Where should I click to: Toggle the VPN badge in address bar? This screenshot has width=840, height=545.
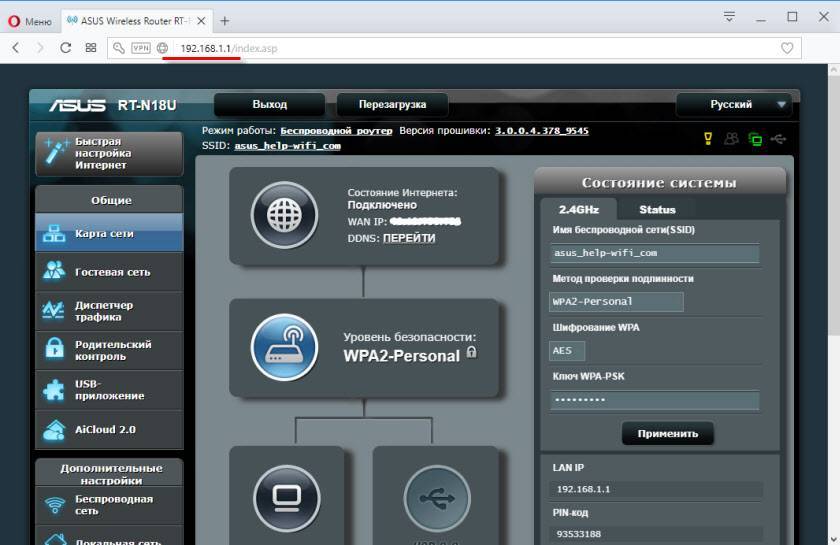click(x=141, y=48)
